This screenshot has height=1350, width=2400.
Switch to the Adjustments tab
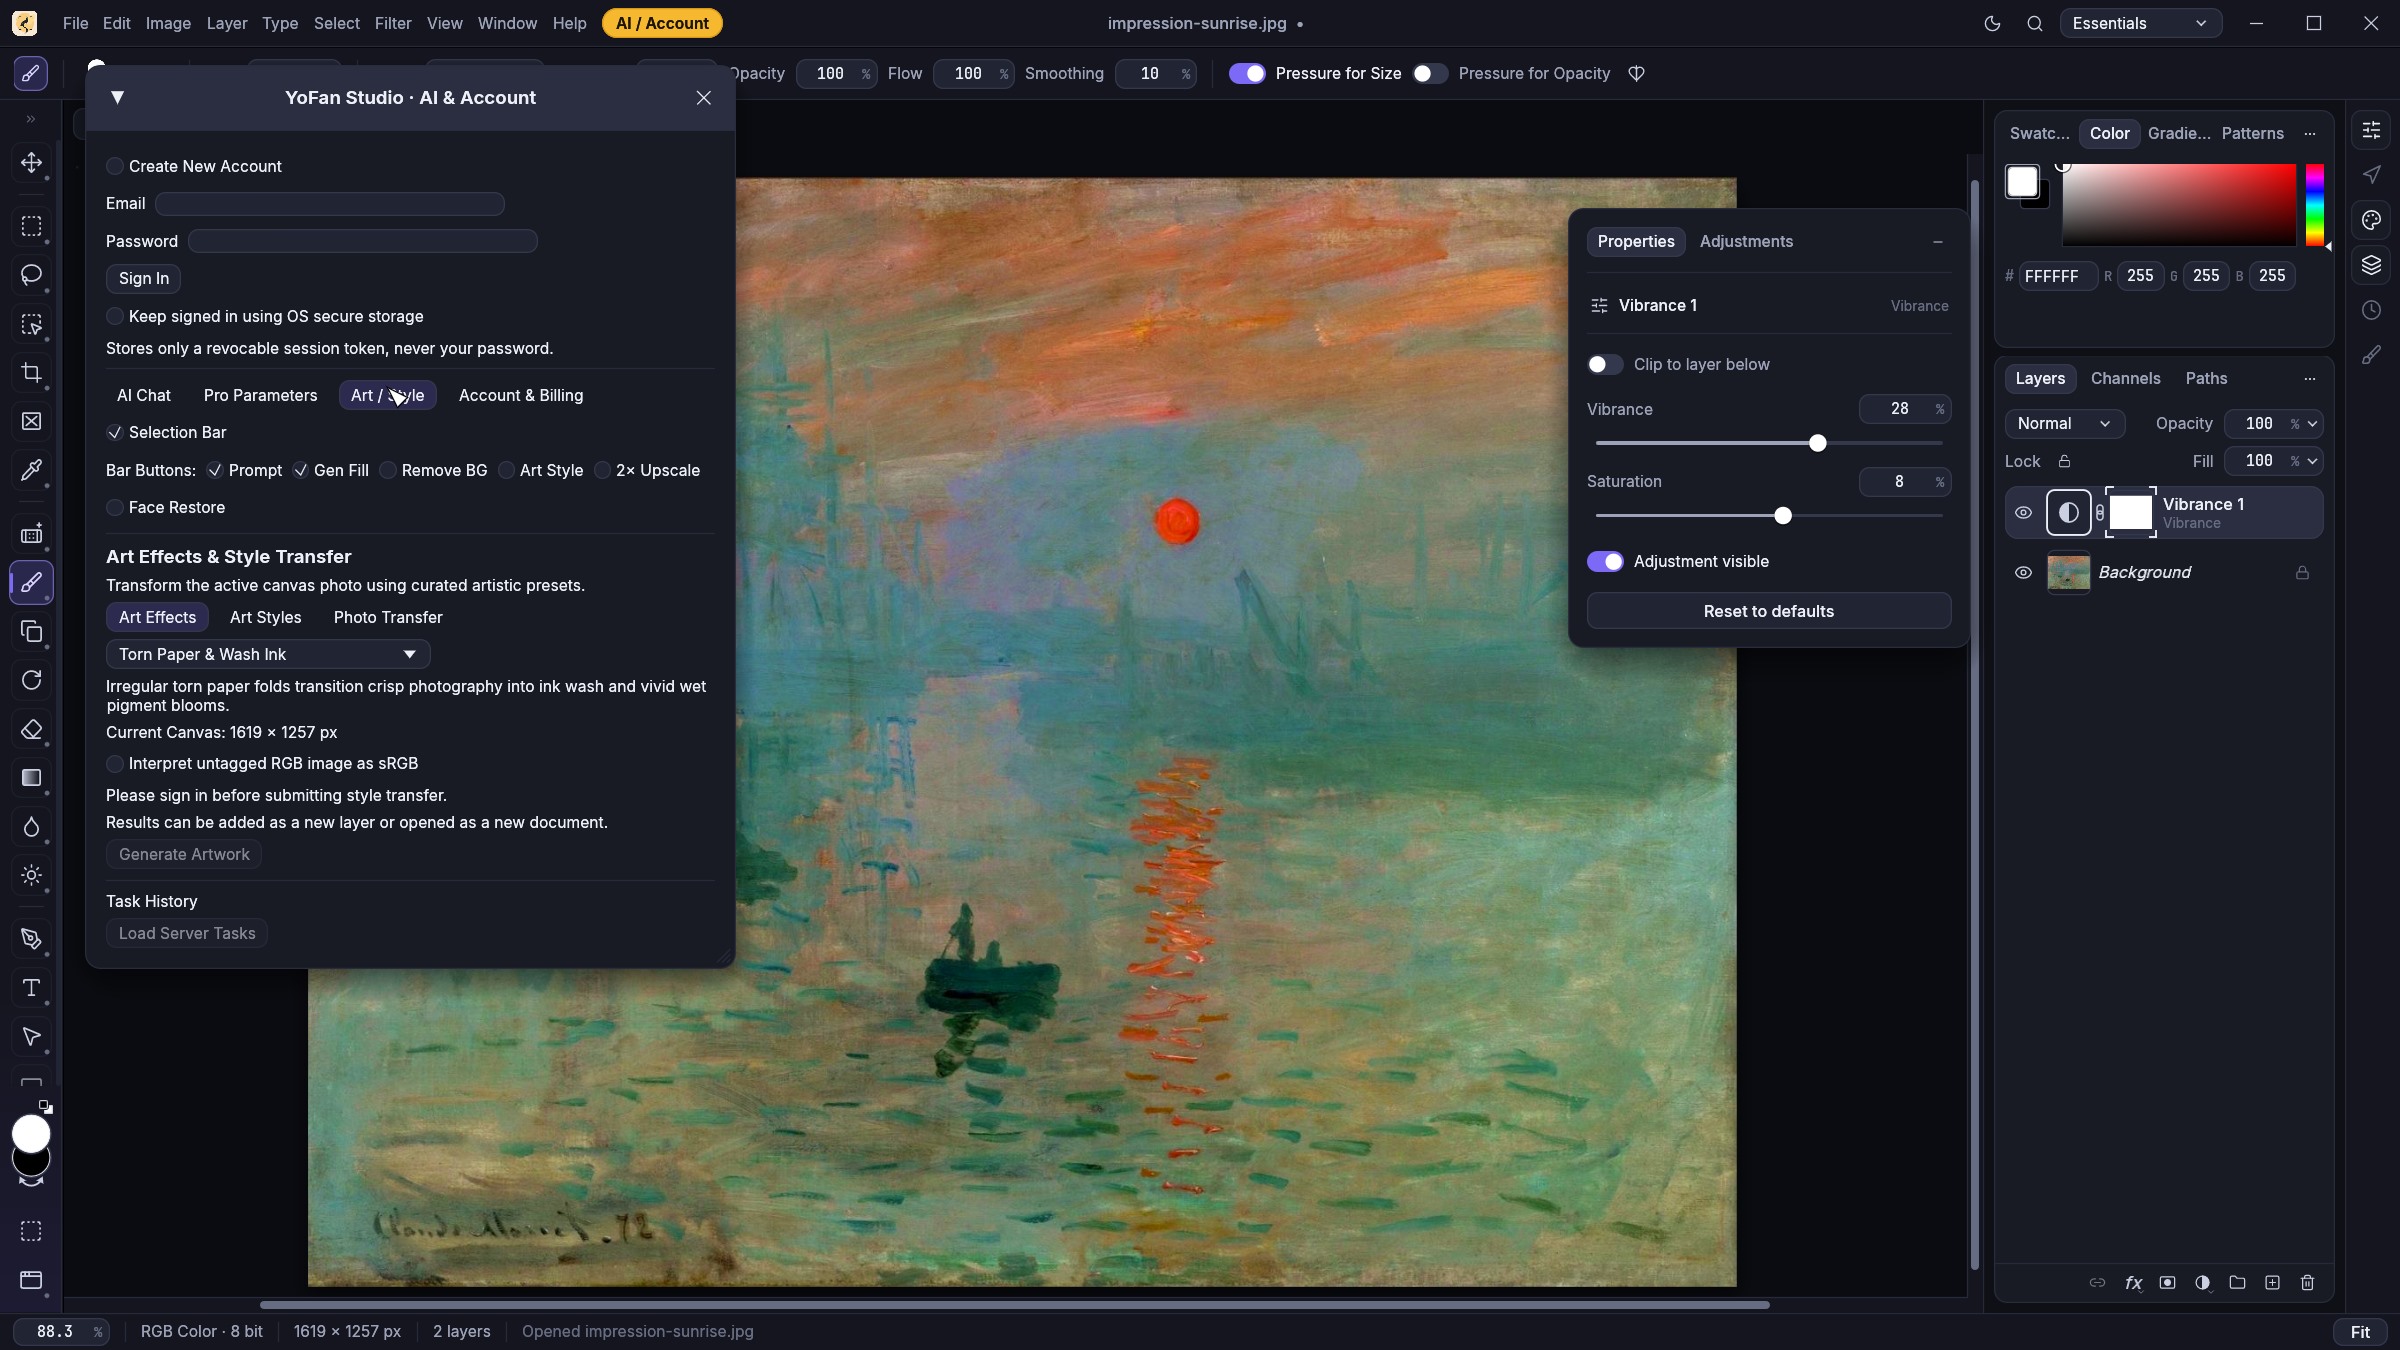pos(1746,241)
